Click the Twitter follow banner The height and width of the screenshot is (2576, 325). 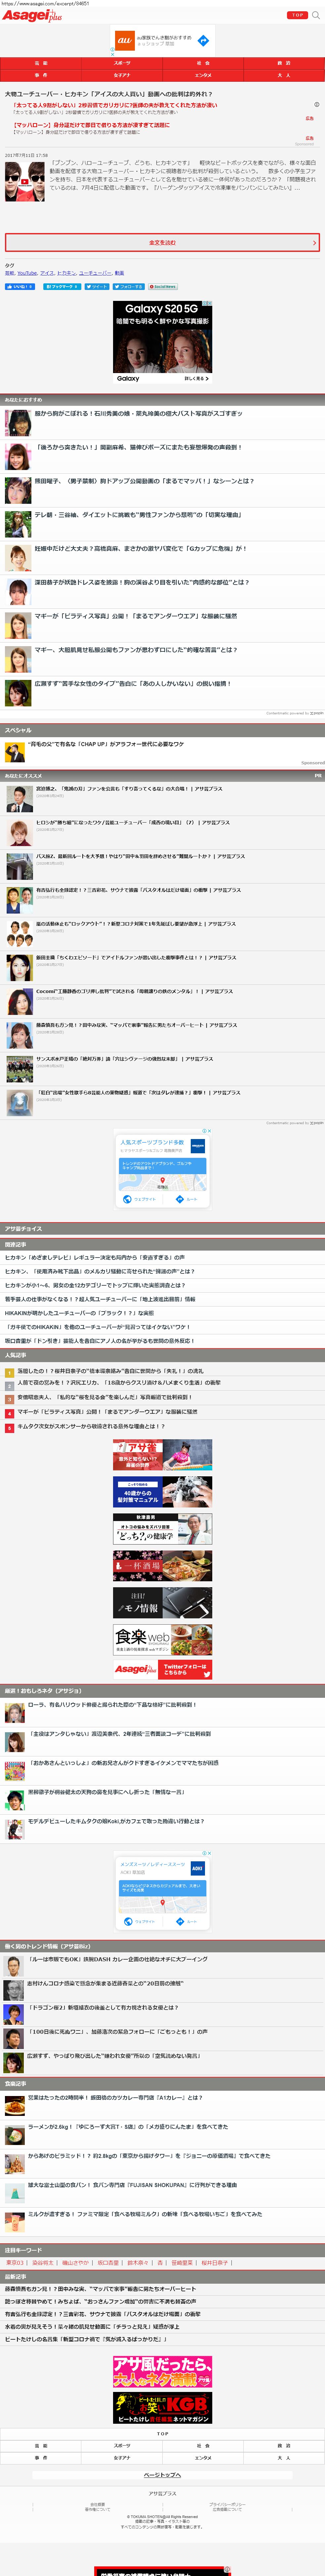162,1669
